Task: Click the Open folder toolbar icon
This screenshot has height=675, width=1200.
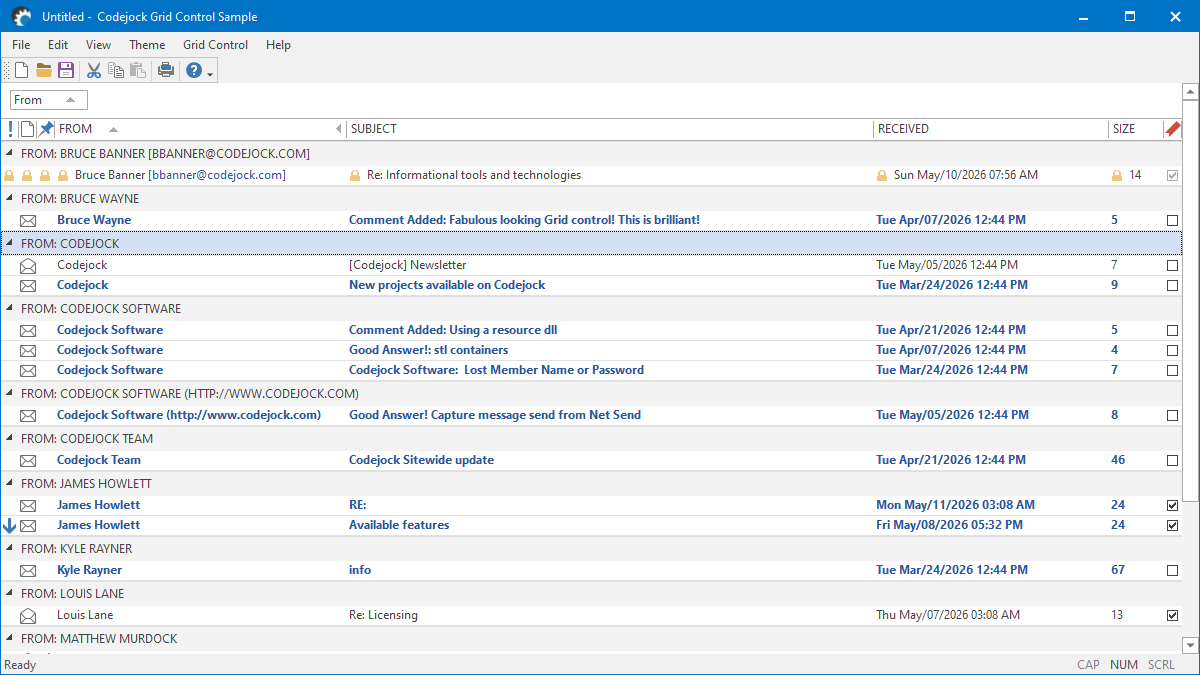Action: 44,70
